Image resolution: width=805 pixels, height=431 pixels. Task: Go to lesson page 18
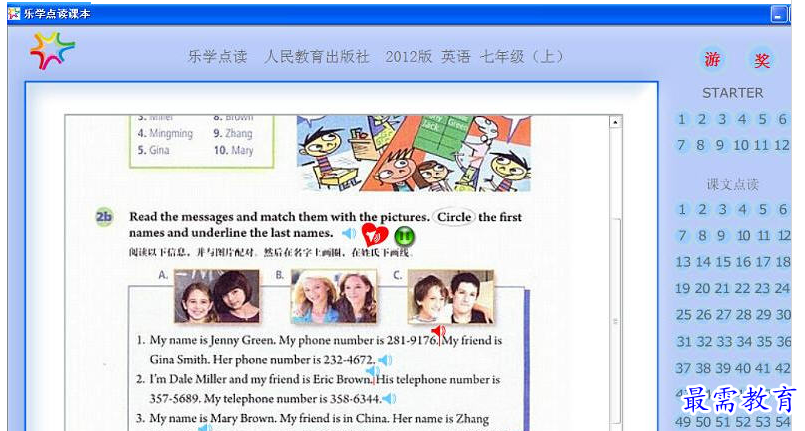(x=783, y=262)
